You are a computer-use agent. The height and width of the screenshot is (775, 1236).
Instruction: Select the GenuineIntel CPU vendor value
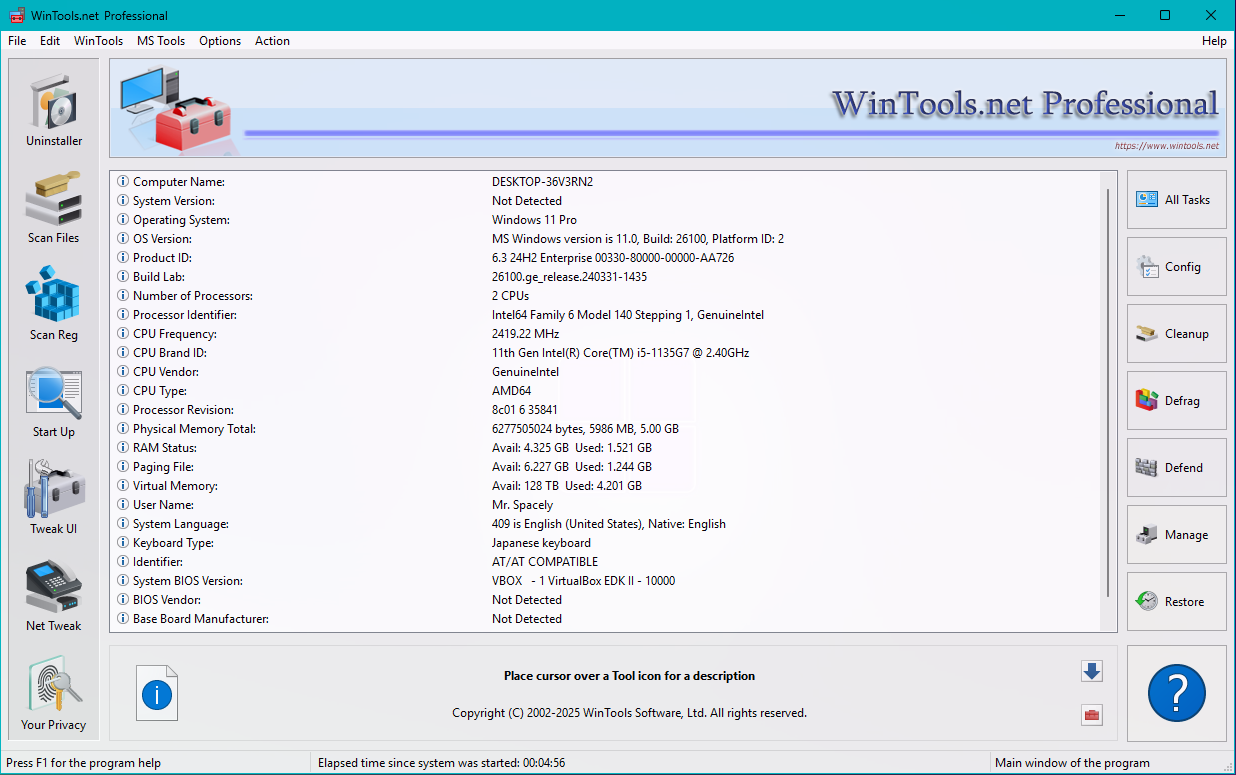click(525, 372)
